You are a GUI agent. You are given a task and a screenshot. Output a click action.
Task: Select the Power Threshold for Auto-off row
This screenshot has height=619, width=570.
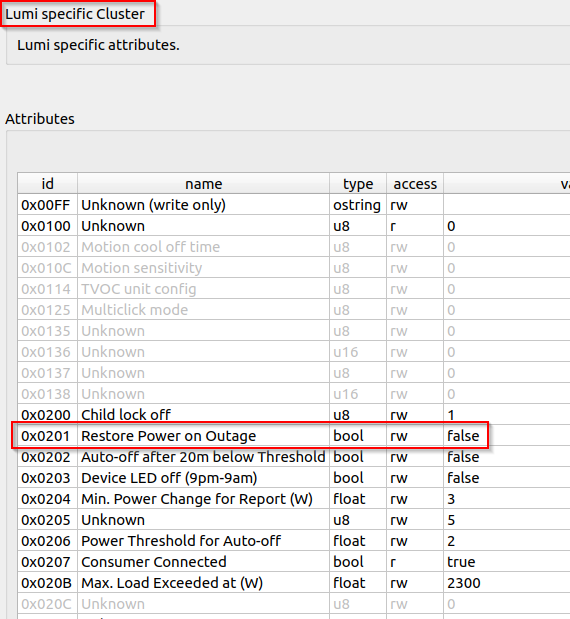294,540
